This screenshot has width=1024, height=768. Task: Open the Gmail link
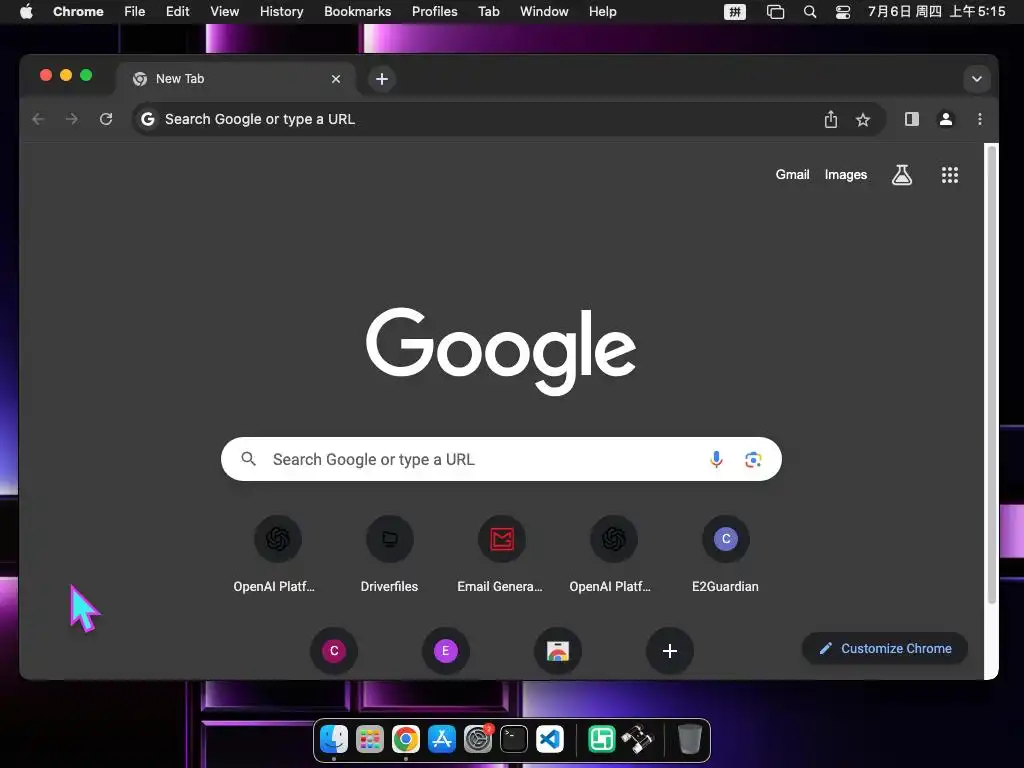[x=792, y=174]
